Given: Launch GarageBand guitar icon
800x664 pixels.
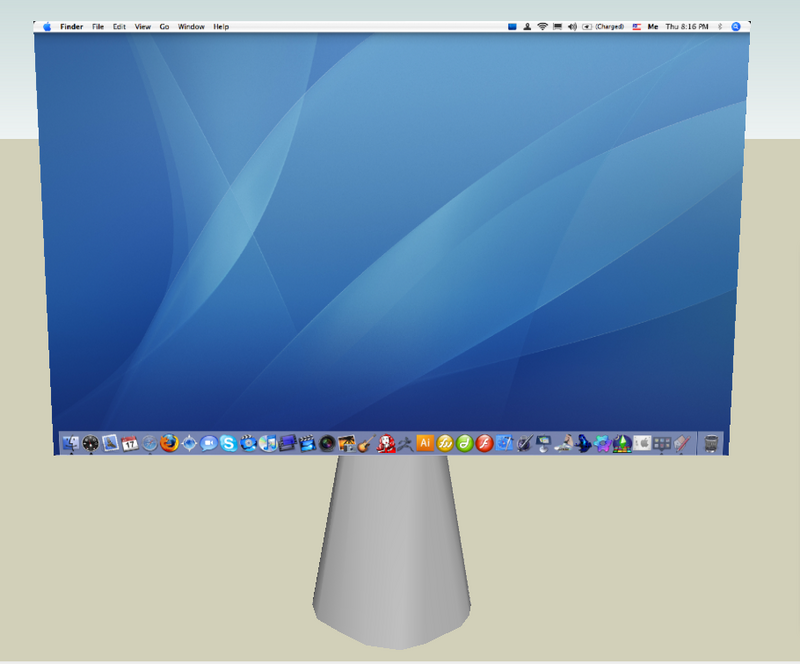Looking at the screenshot, I should click(366, 443).
